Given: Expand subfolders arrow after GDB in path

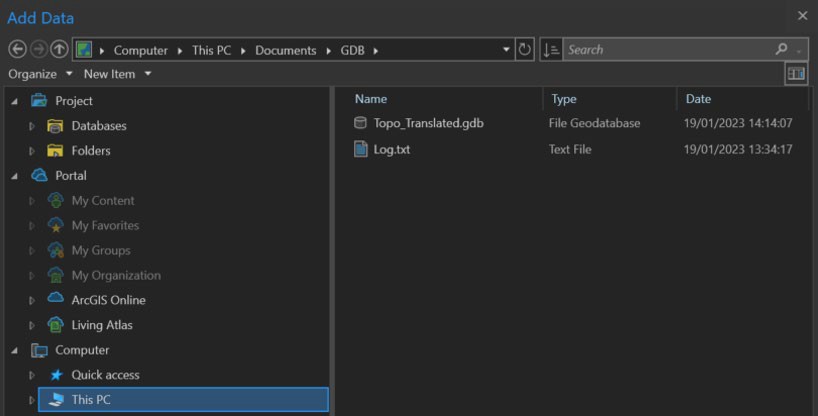Looking at the screenshot, I should [x=376, y=51].
